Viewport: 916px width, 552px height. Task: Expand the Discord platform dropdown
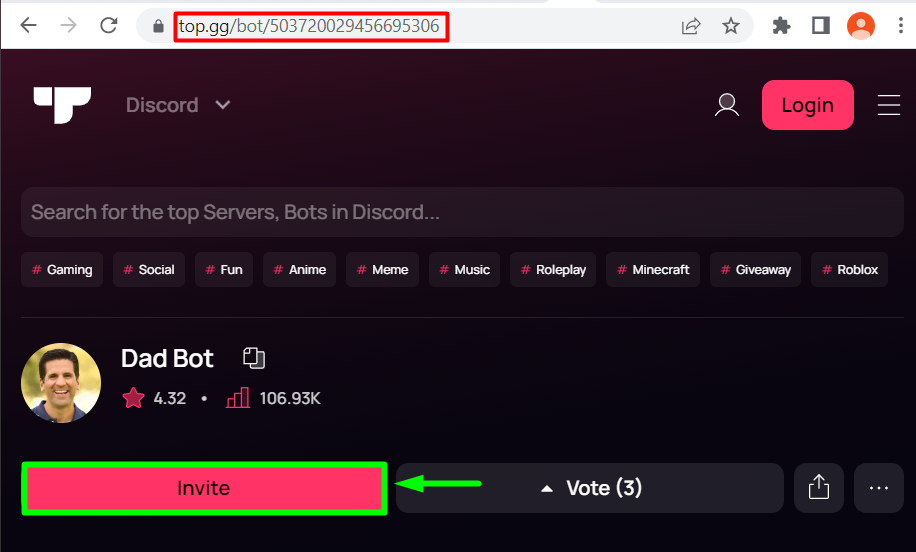[x=178, y=105]
